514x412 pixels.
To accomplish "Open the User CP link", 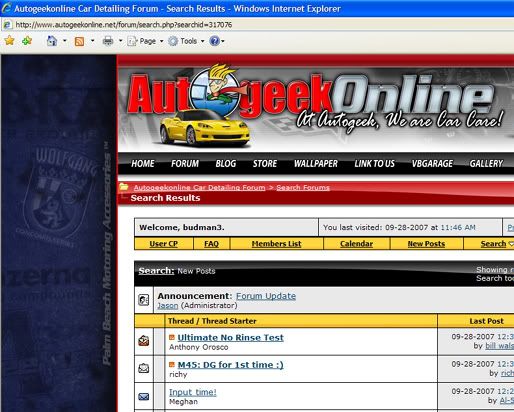I will [x=163, y=244].
